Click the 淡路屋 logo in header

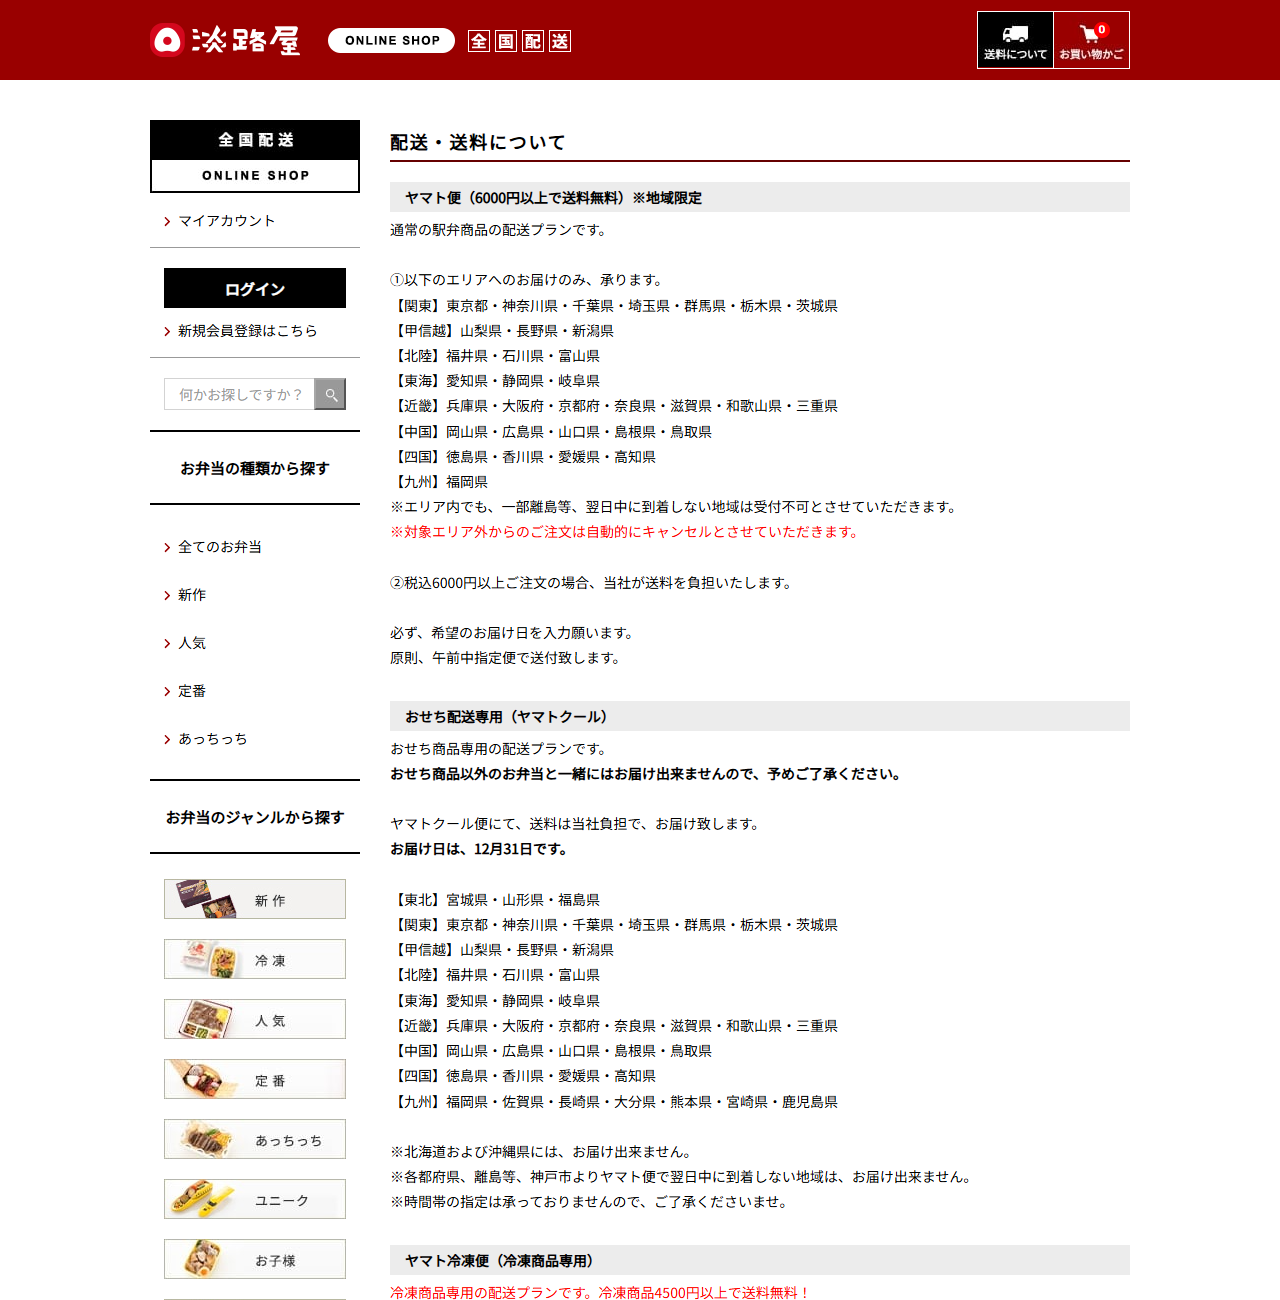[225, 40]
